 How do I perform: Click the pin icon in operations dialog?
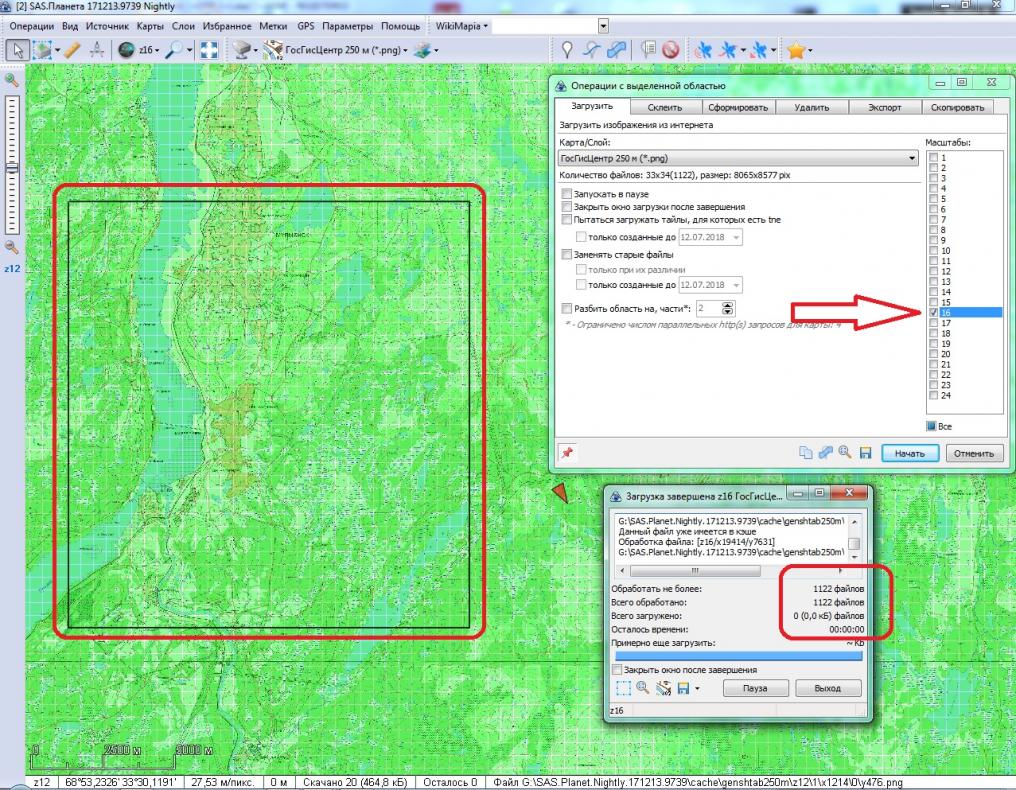(x=567, y=453)
